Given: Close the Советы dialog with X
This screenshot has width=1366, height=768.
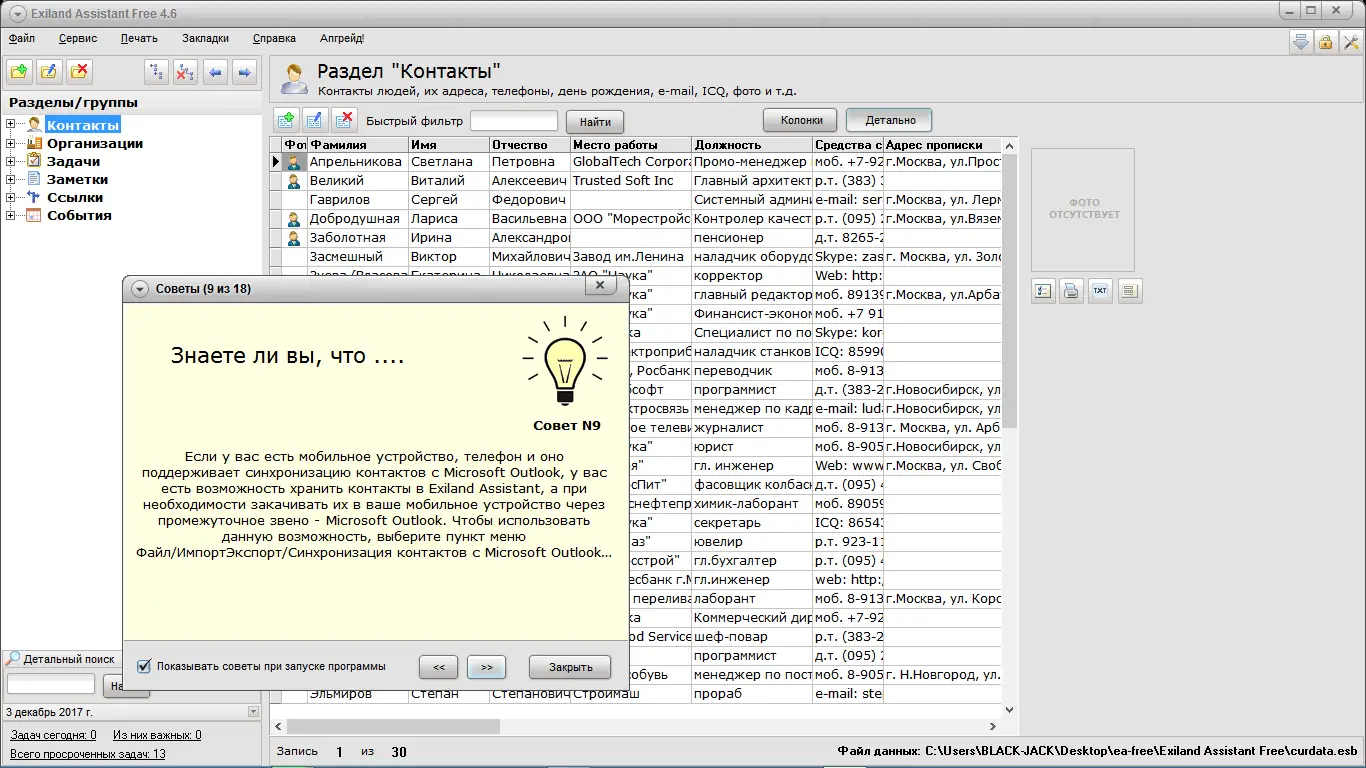Looking at the screenshot, I should click(x=600, y=286).
